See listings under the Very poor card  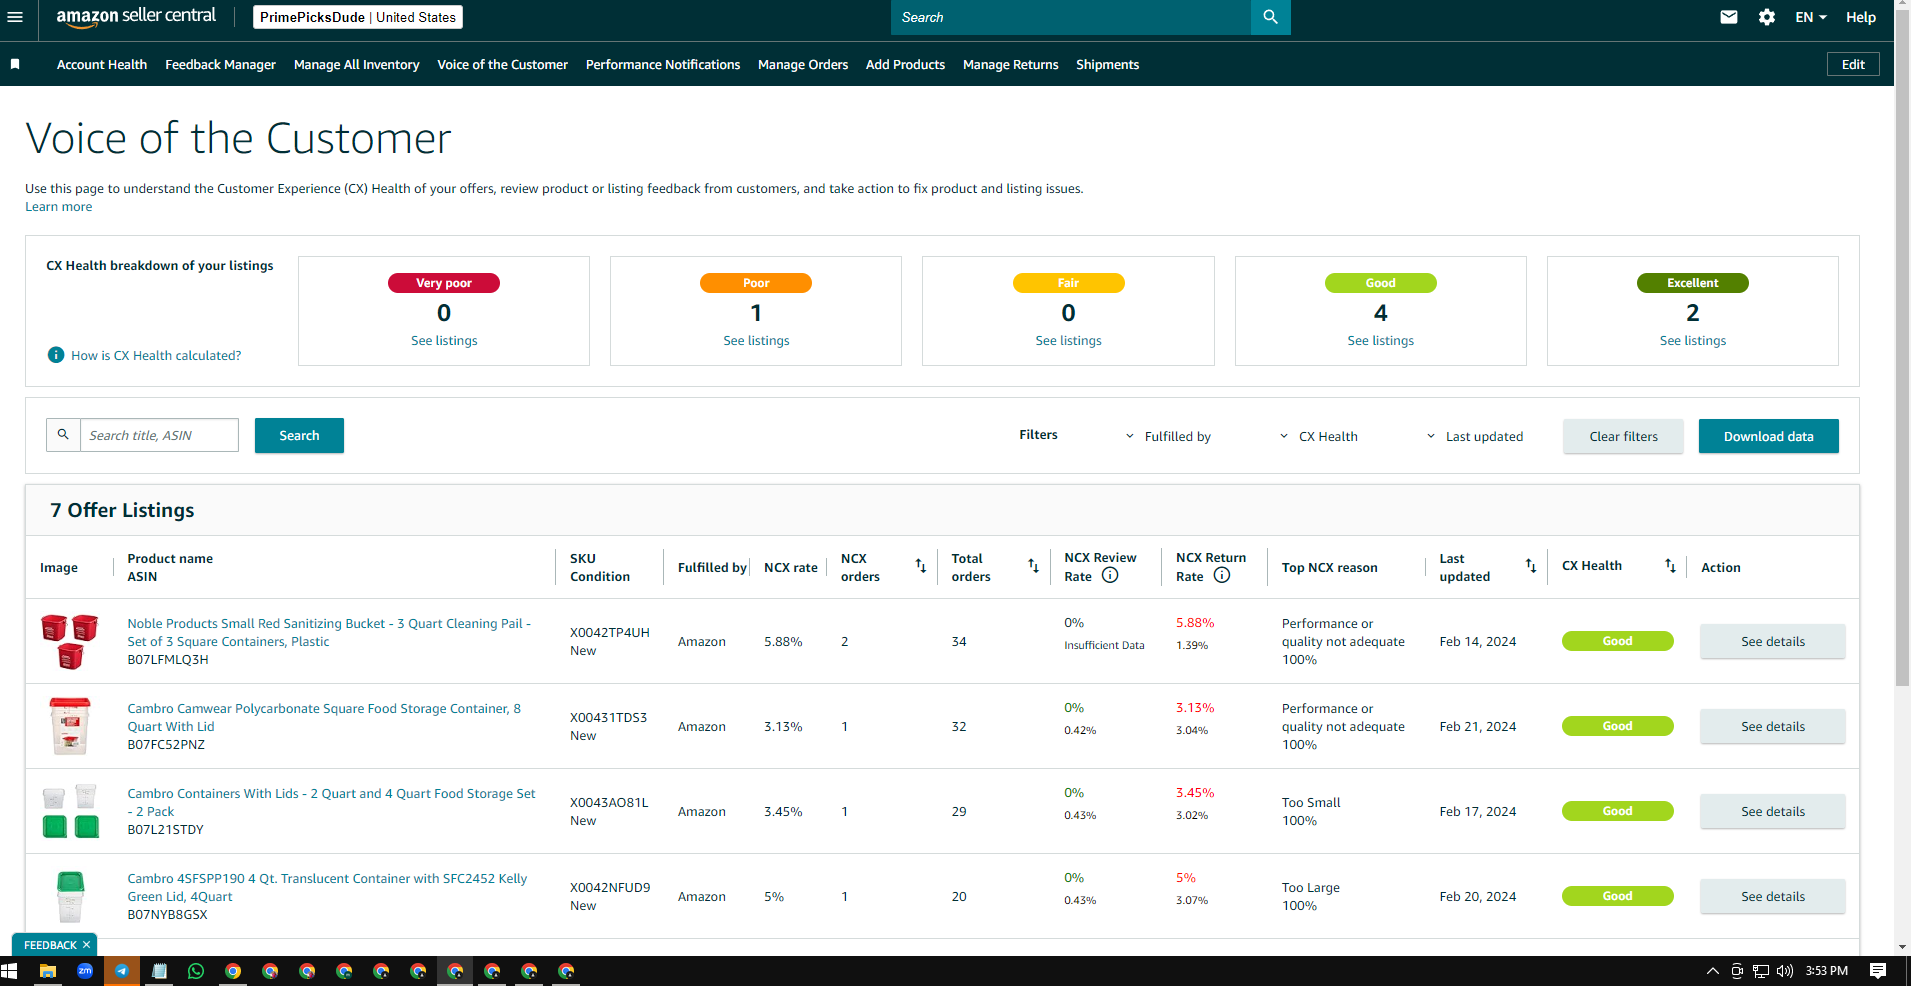[444, 341]
